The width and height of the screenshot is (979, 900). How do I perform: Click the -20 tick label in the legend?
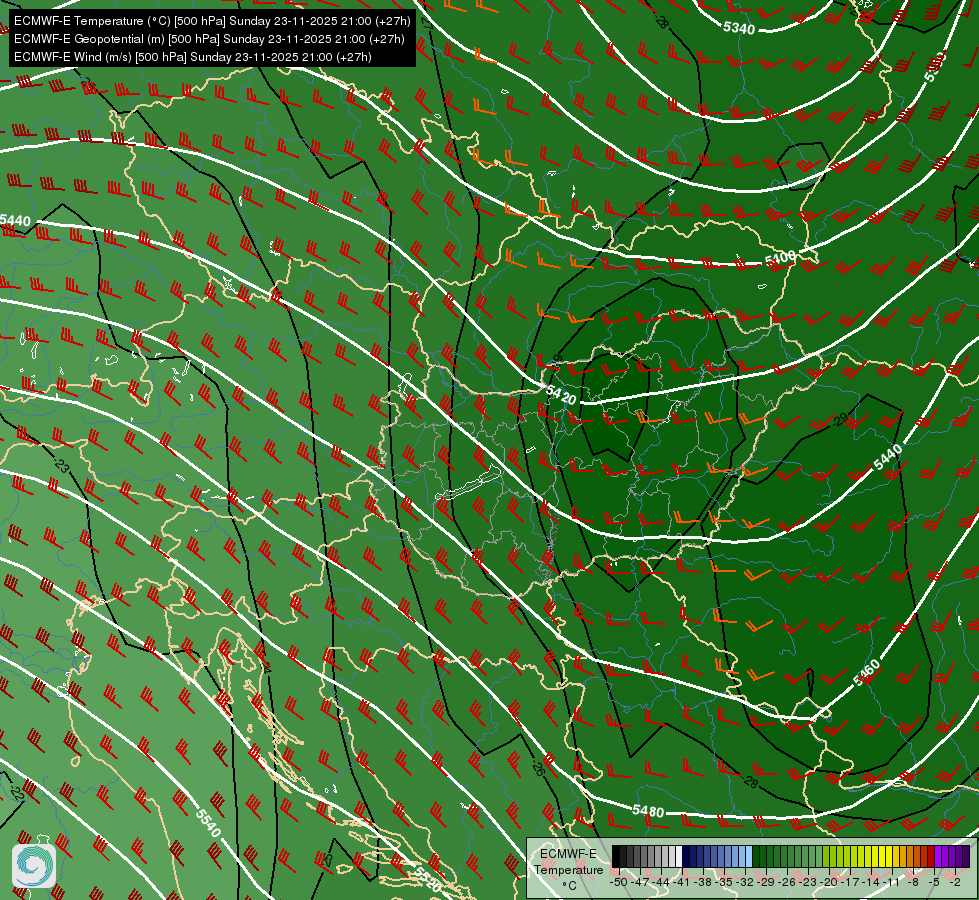point(829,883)
